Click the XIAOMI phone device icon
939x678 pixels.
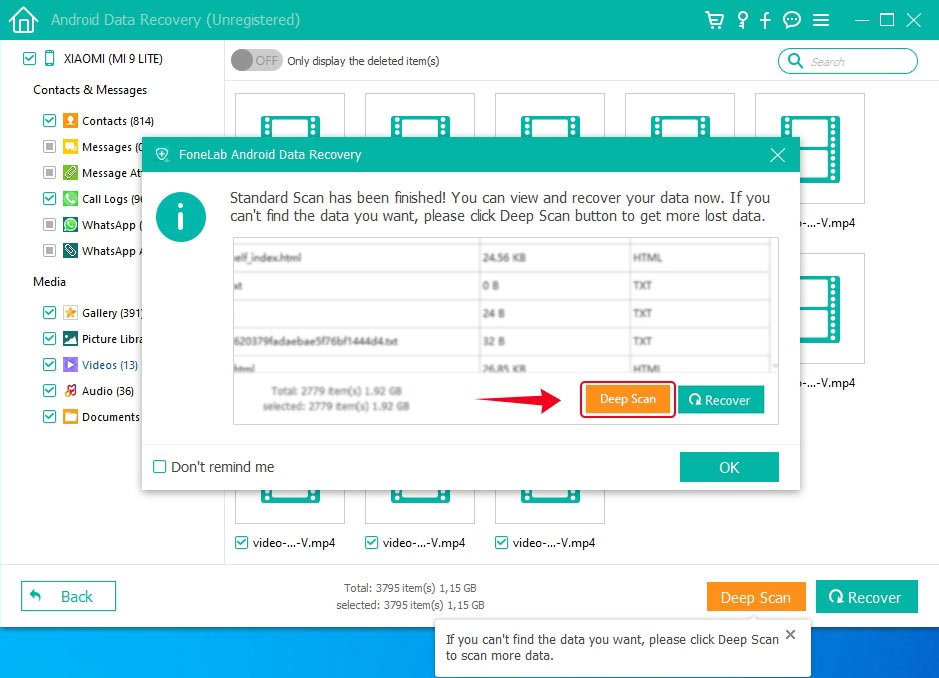point(50,58)
